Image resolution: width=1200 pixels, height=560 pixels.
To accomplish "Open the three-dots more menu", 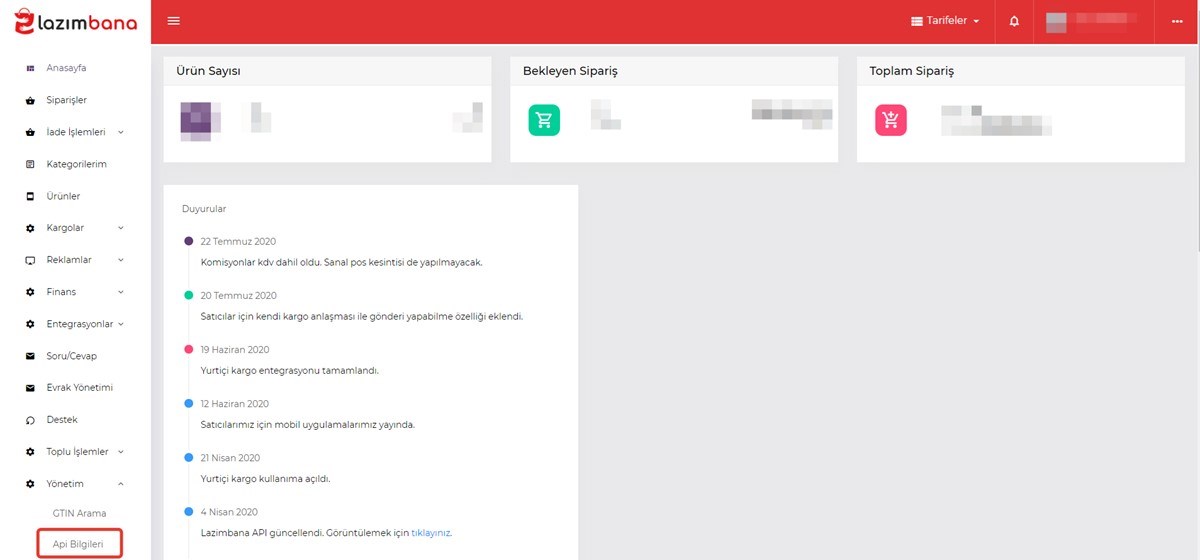I will tap(1177, 21).
